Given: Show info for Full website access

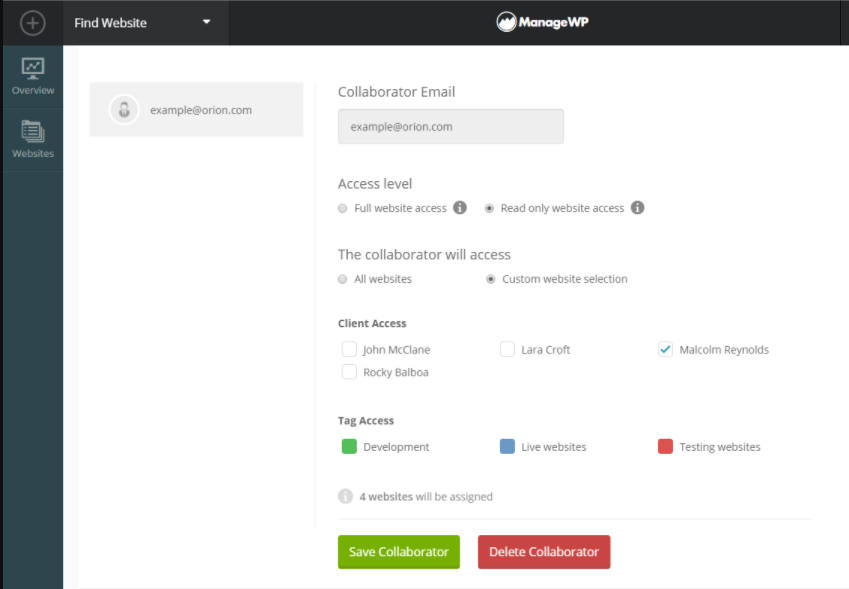Looking at the screenshot, I should (460, 207).
